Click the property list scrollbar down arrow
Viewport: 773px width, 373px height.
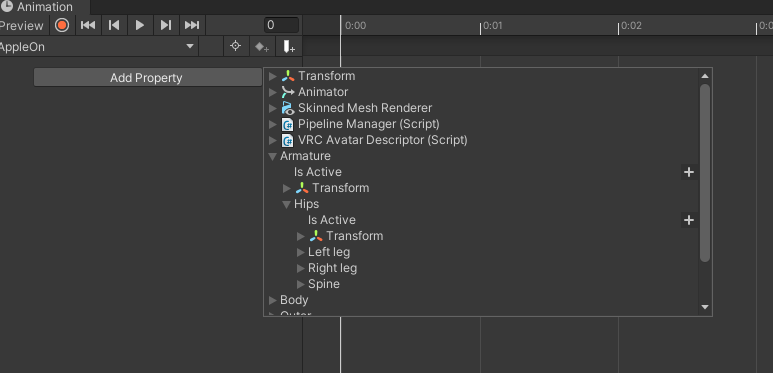click(705, 306)
